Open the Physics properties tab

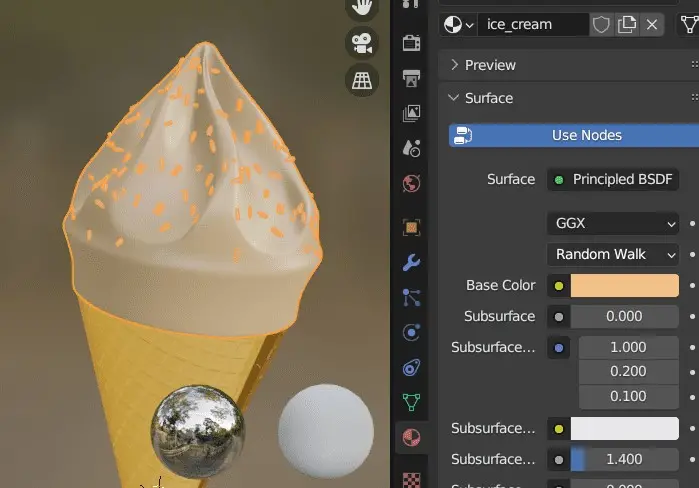pyautogui.click(x=411, y=333)
